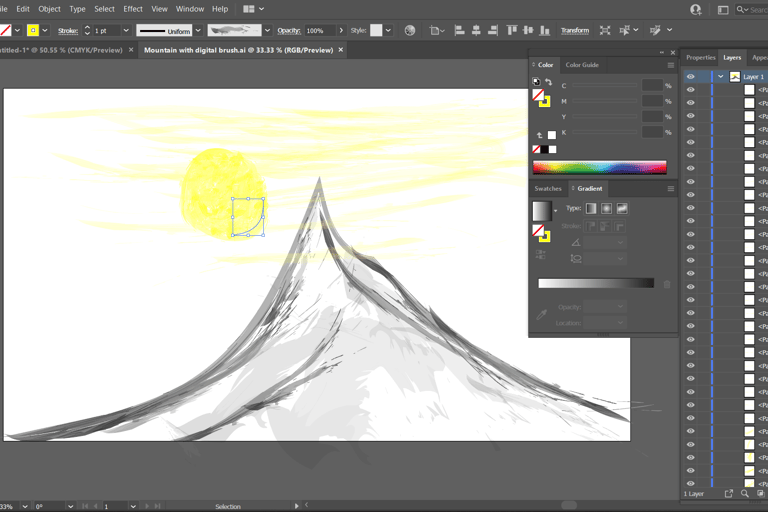Click the stroke weight stepper arrows
This screenshot has width=768, height=512.
(87, 30)
